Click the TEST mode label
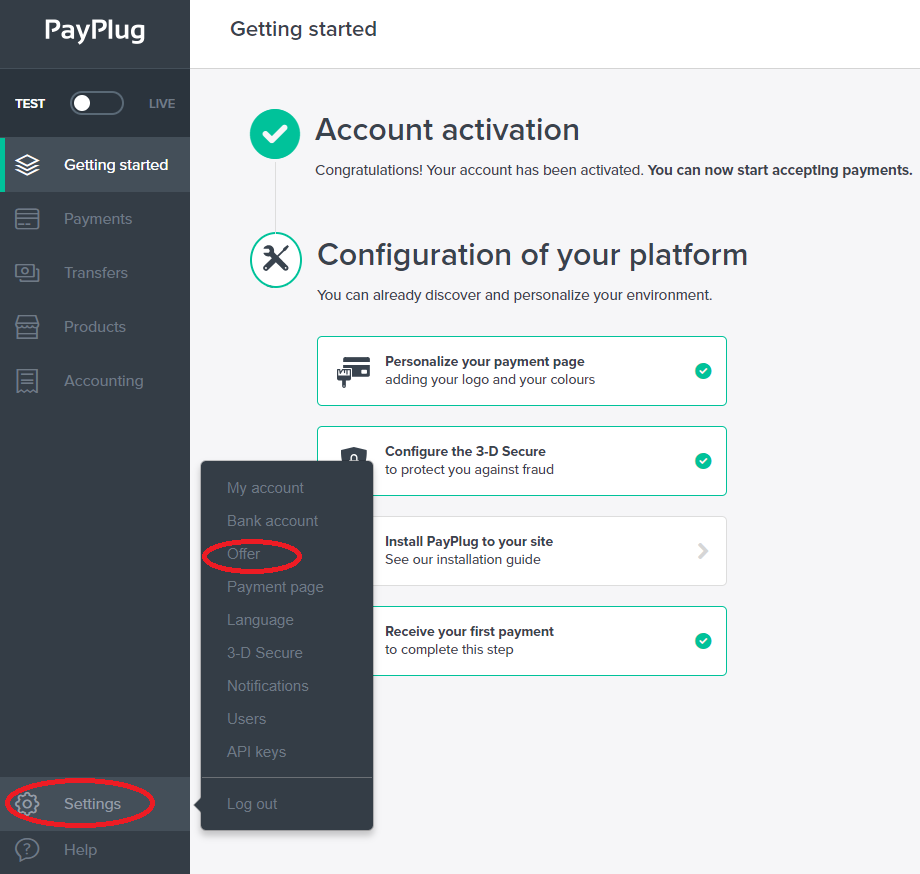The image size is (920, 874). (x=30, y=104)
